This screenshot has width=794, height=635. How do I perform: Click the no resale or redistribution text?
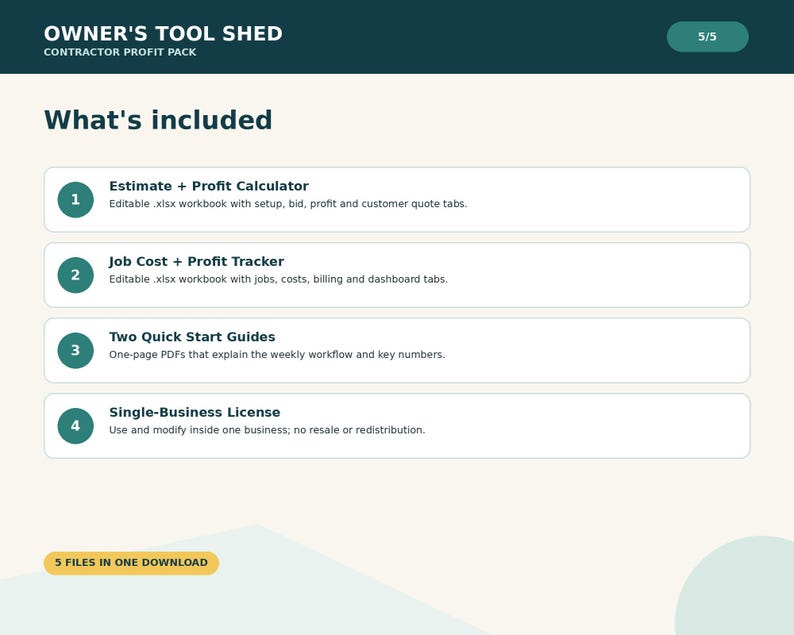(x=267, y=430)
